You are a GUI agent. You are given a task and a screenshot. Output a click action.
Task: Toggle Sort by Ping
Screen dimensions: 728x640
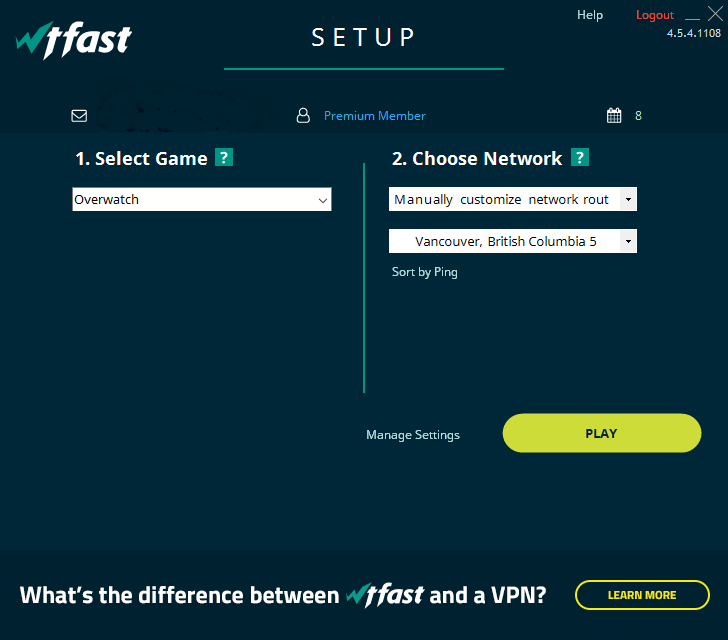[425, 272]
